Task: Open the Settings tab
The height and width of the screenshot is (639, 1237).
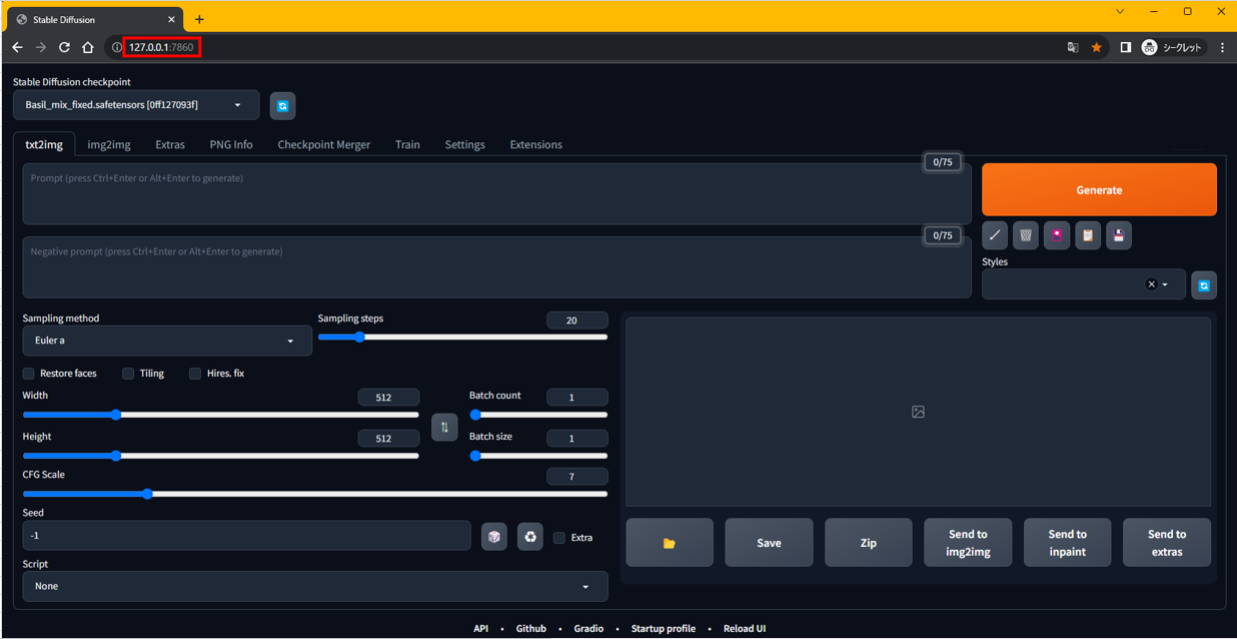Action: pos(464,144)
